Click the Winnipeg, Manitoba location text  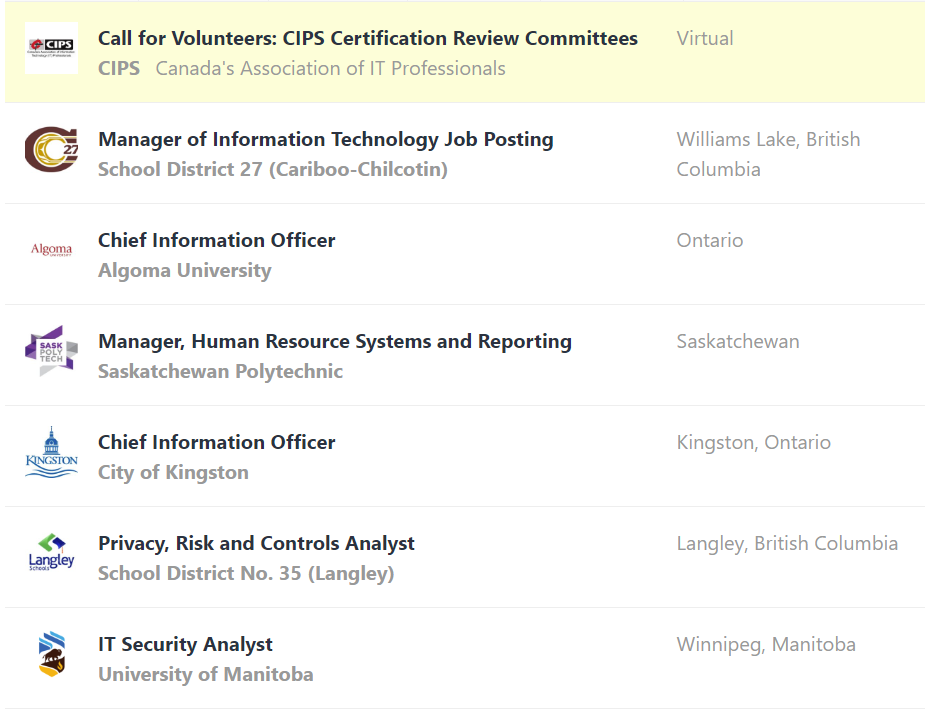tap(765, 644)
